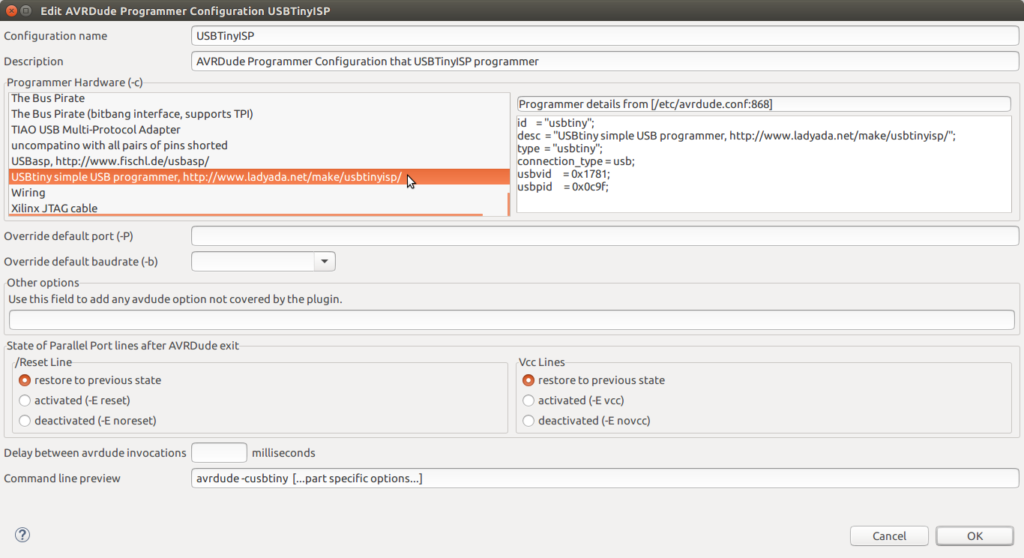Select TIAO USB Multi-Protocol Adapter
This screenshot has height=558, width=1024.
(258, 129)
